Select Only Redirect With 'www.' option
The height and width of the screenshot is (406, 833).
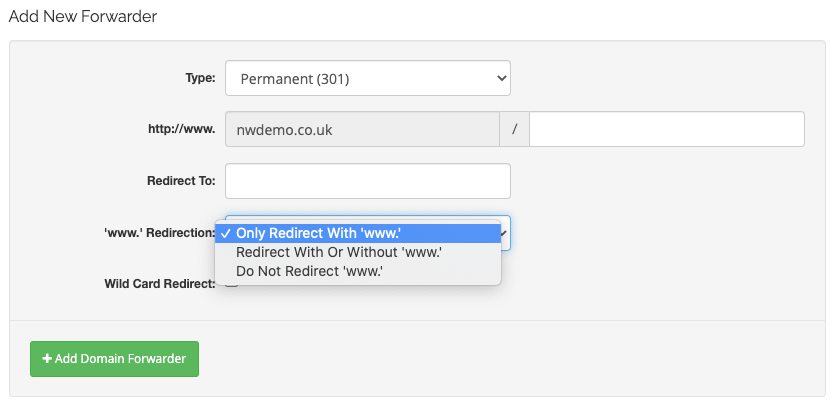(358, 233)
